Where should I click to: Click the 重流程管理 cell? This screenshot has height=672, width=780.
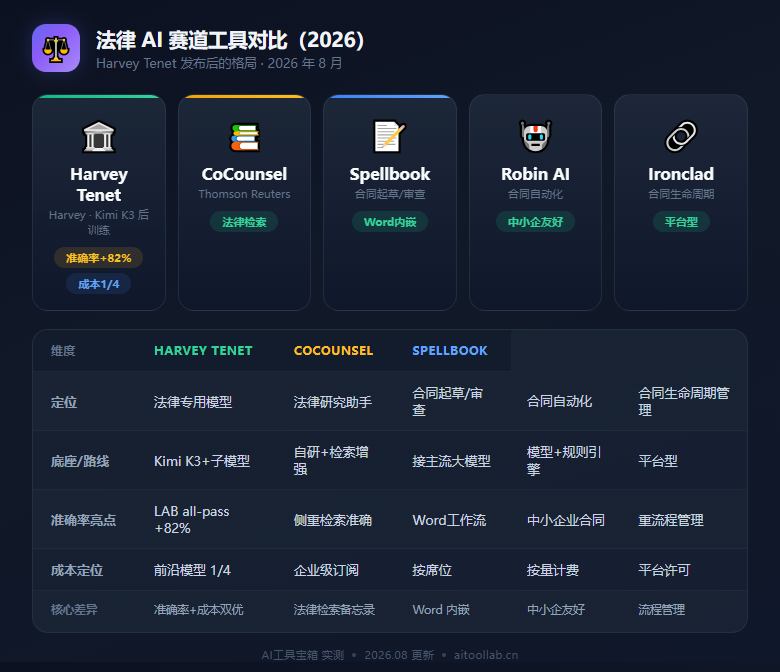pos(671,520)
